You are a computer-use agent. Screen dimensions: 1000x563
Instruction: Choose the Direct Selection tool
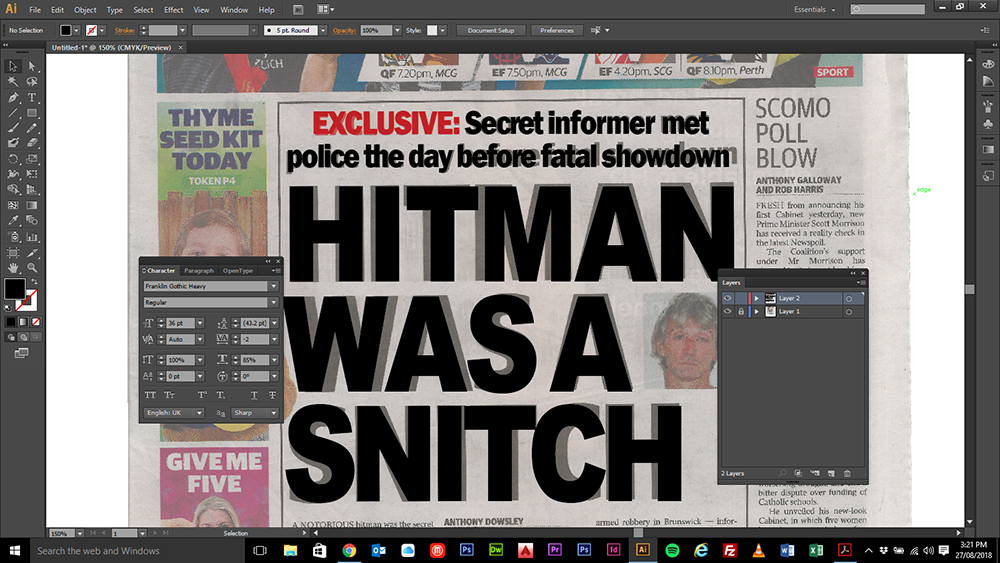pyautogui.click(x=32, y=66)
